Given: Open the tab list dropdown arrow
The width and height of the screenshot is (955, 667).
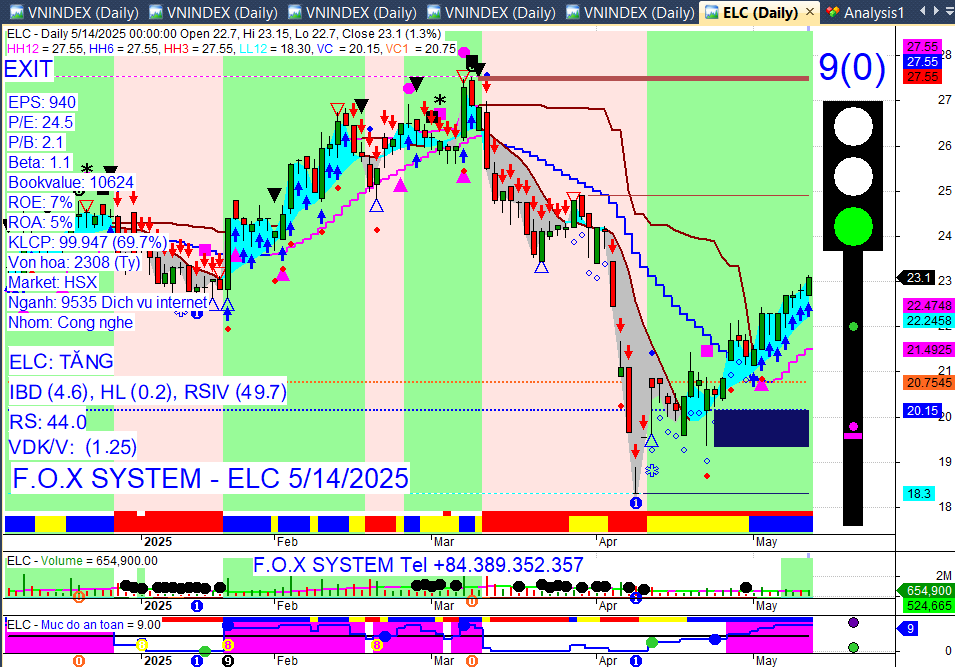Looking at the screenshot, I should click(x=949, y=11).
